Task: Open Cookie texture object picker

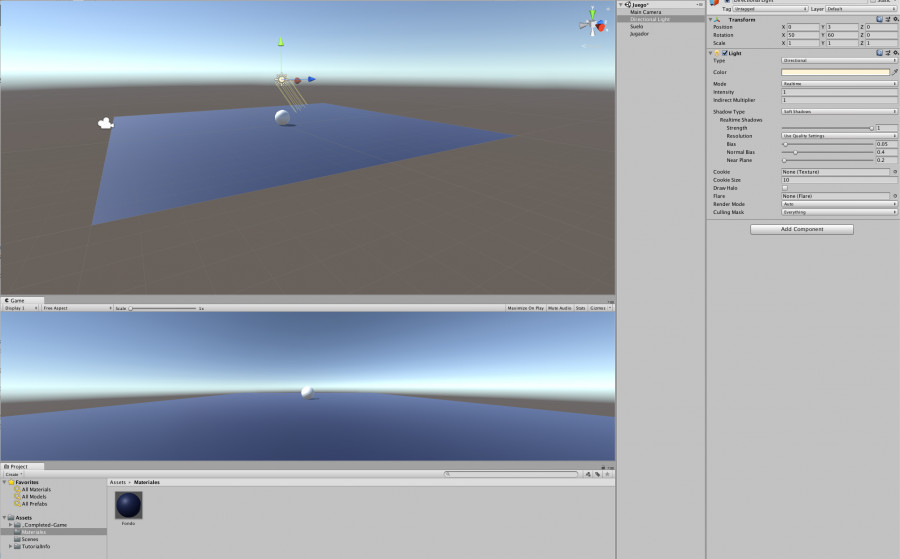Action: coord(895,172)
